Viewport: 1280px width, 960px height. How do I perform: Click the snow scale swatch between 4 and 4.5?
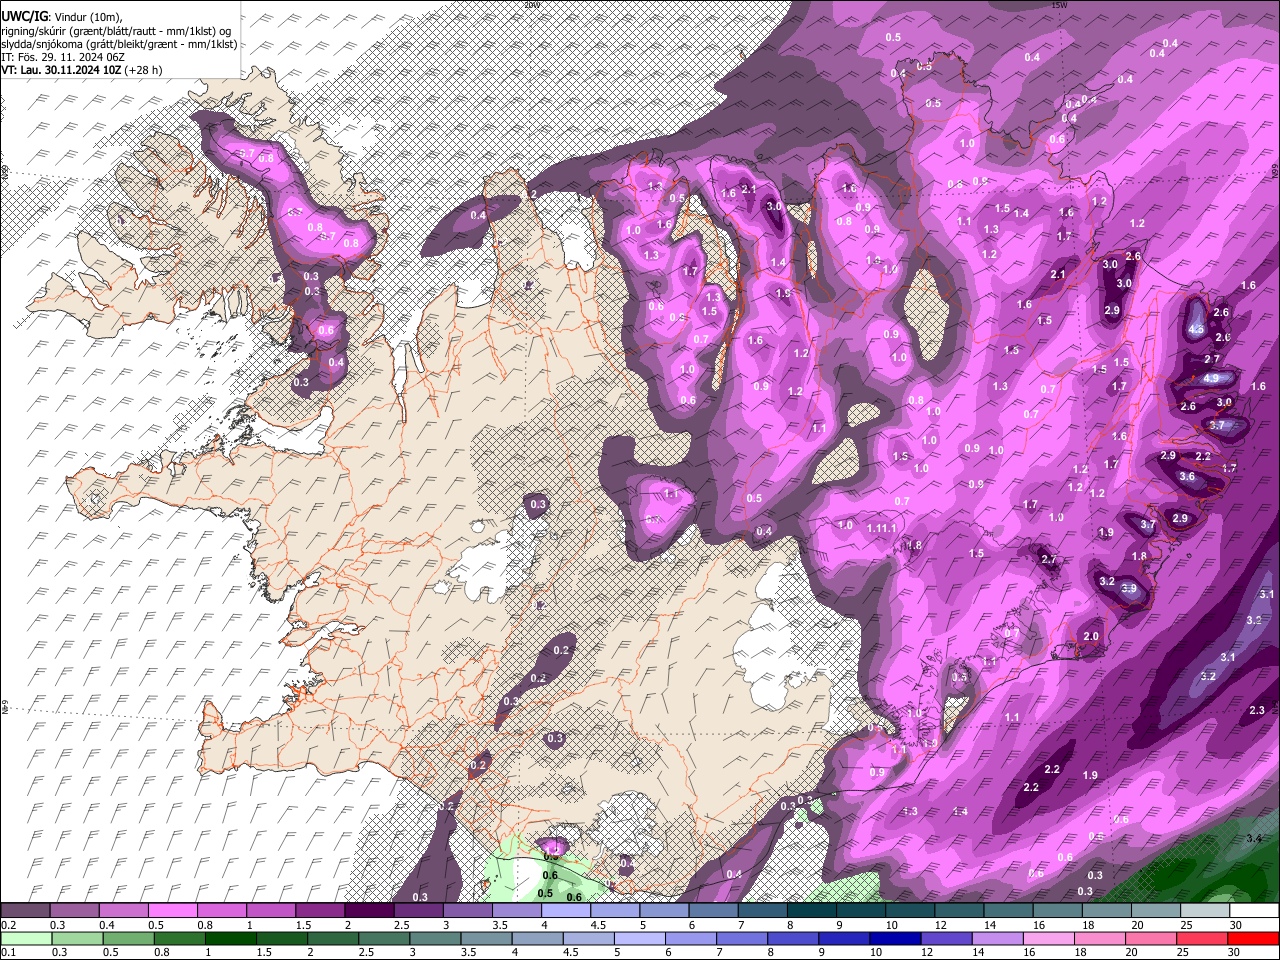point(566,911)
